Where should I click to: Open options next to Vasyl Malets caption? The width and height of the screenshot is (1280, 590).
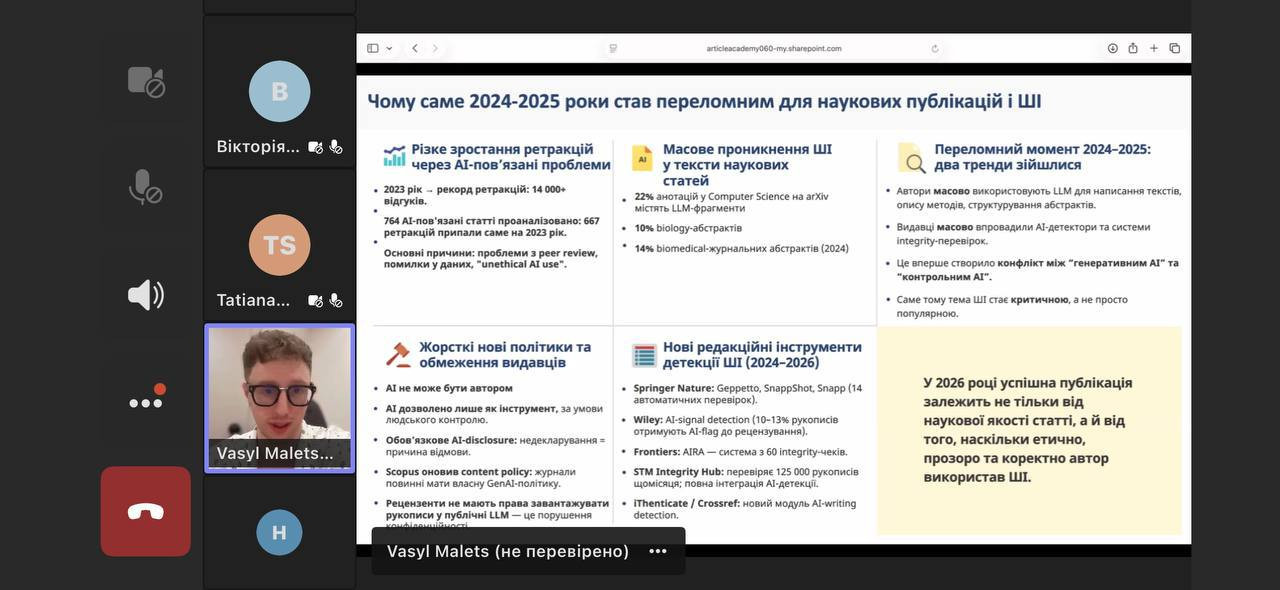click(657, 551)
